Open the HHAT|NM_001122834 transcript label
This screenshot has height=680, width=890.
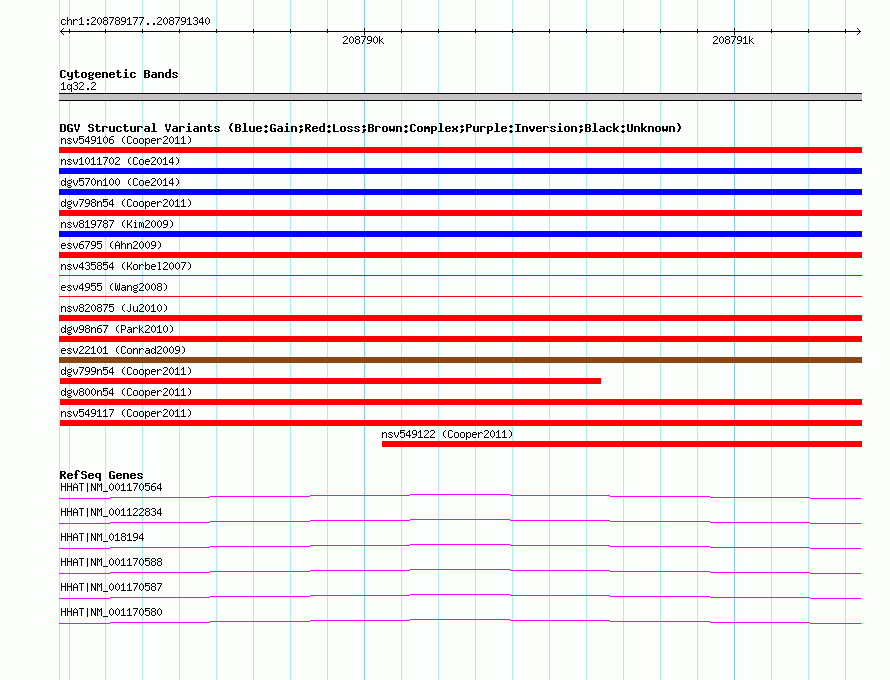coord(111,513)
